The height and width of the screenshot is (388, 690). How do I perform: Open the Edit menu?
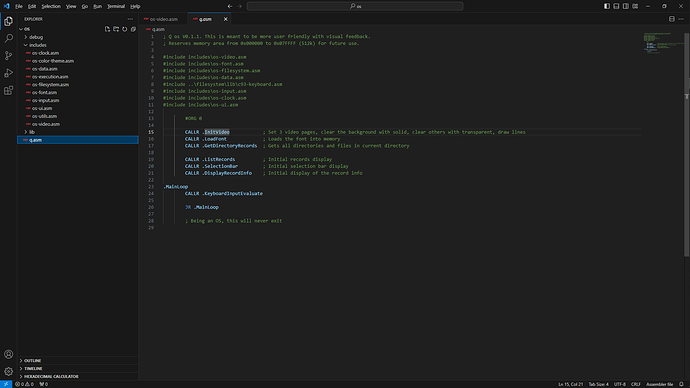[x=32, y=6]
